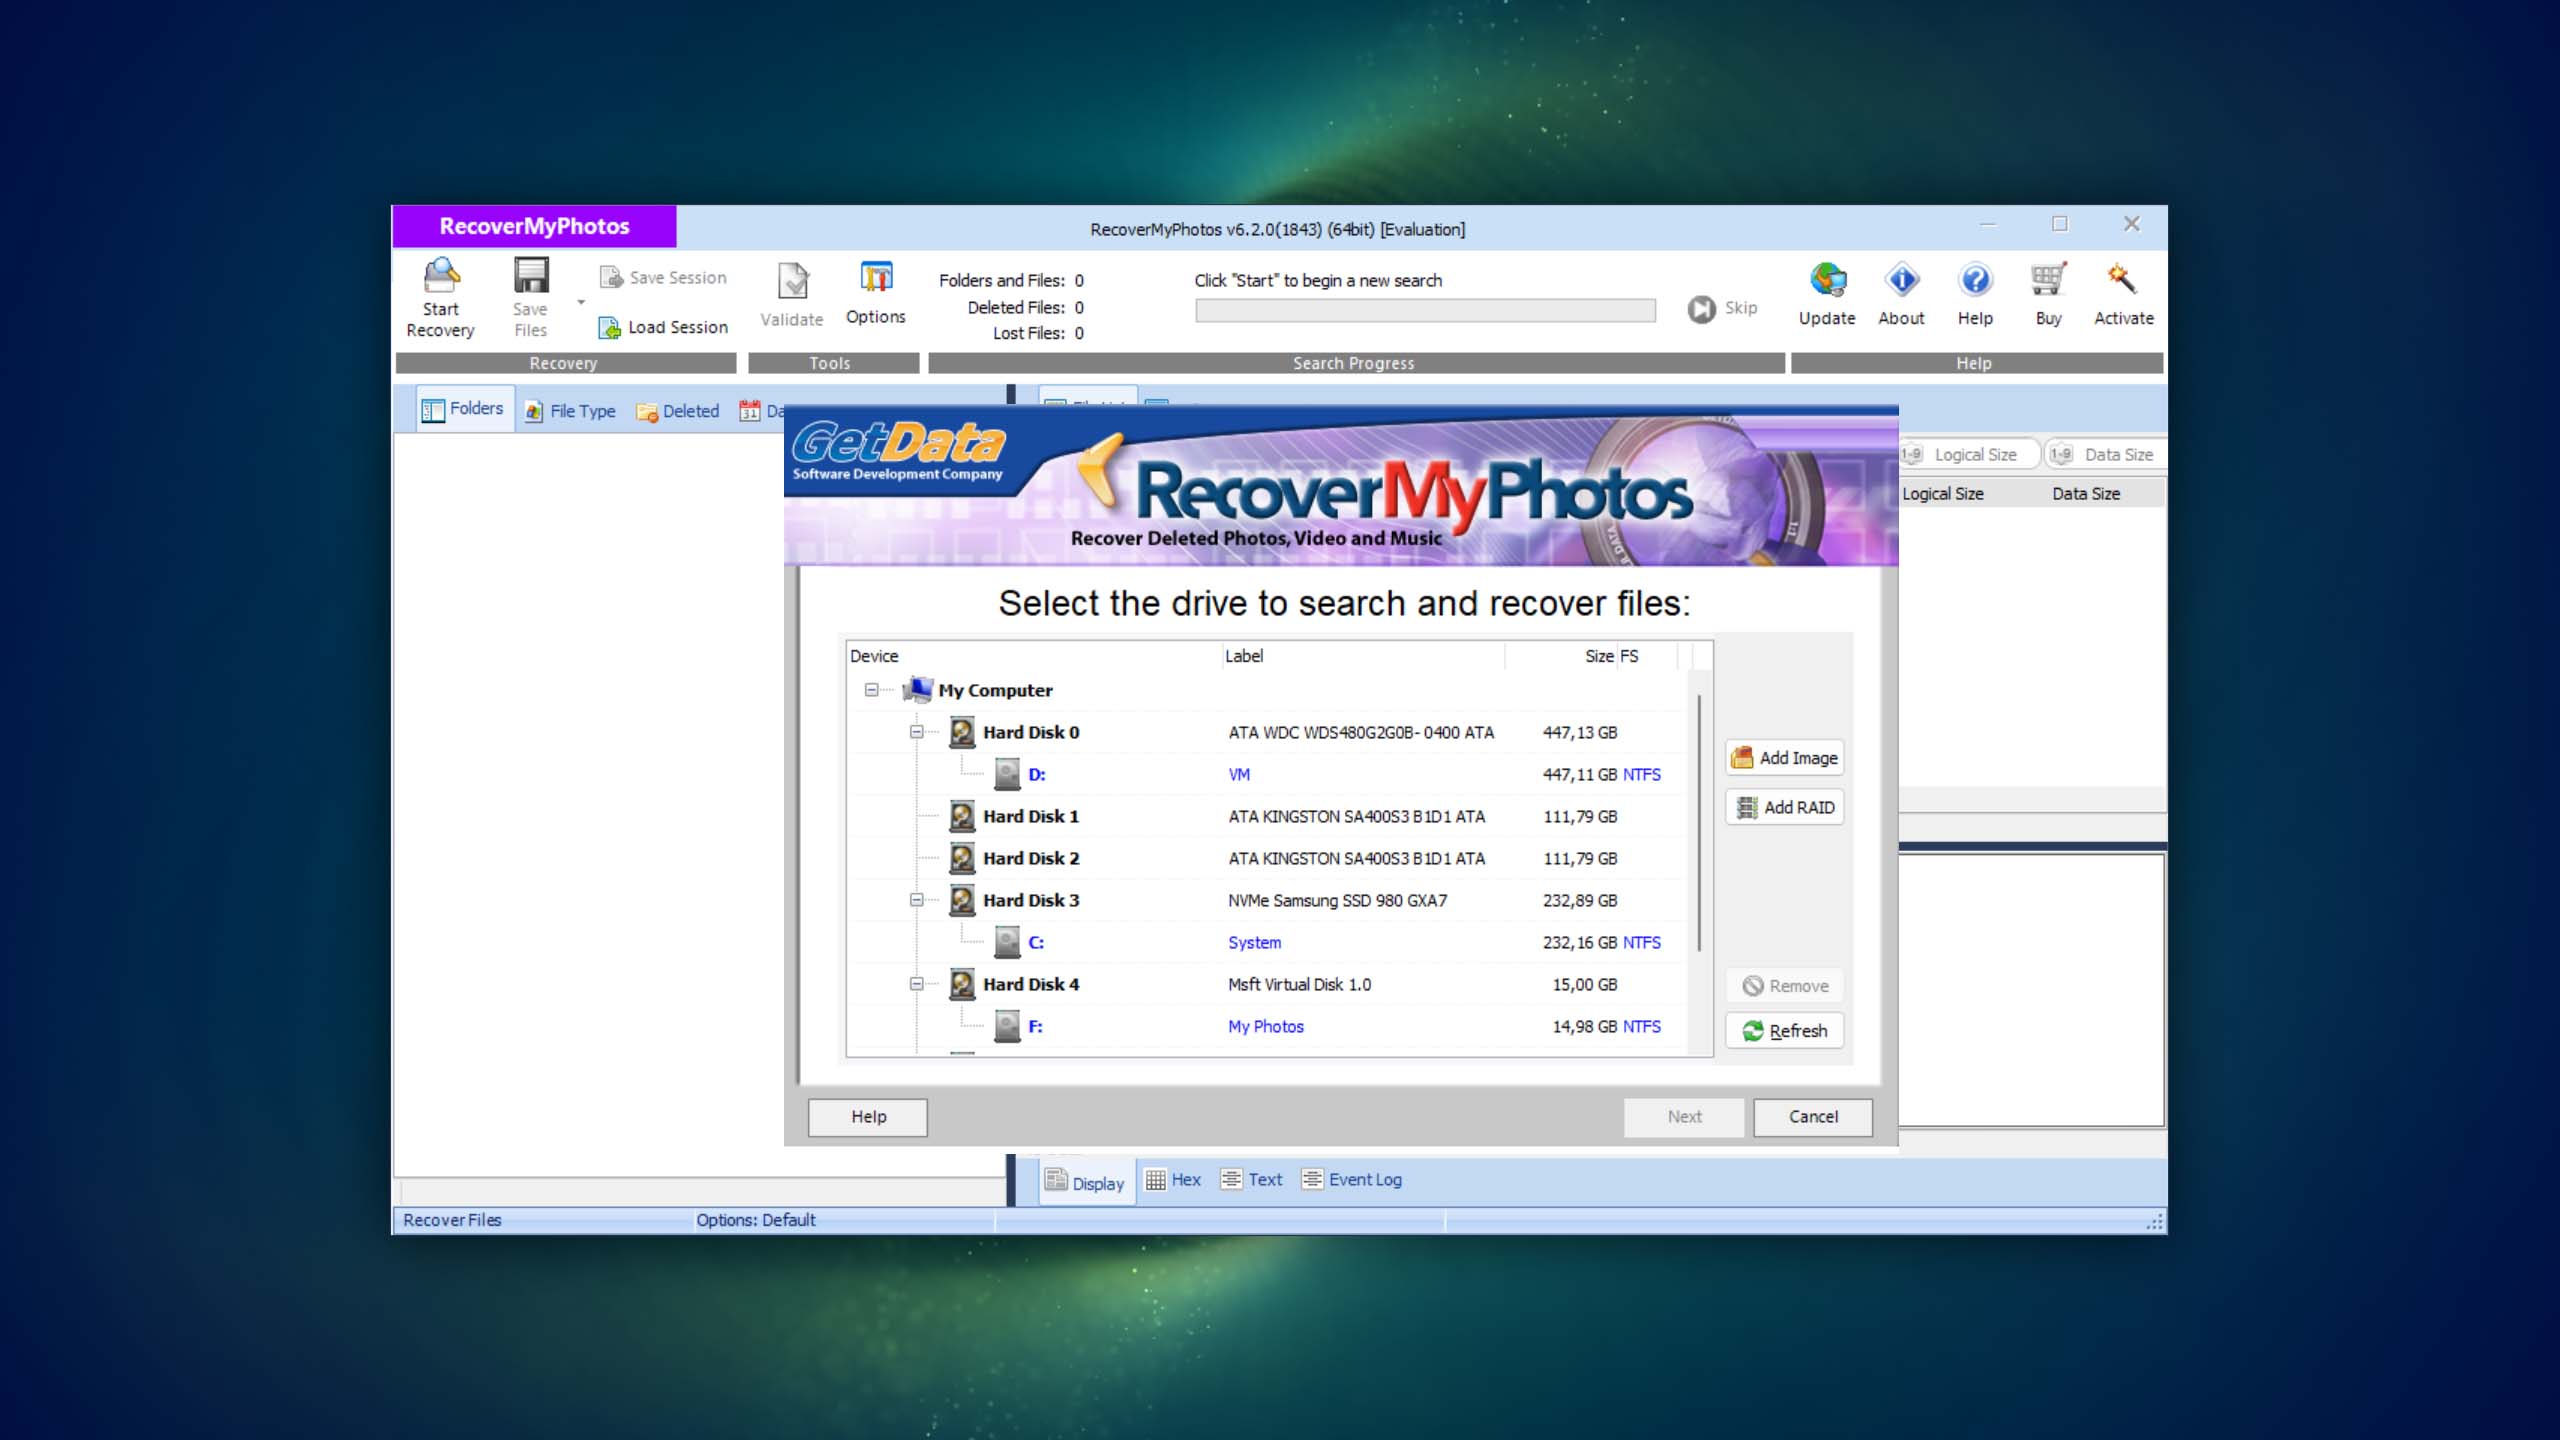
Task: Open the Save Files dropdown arrow
Action: pos(581,303)
